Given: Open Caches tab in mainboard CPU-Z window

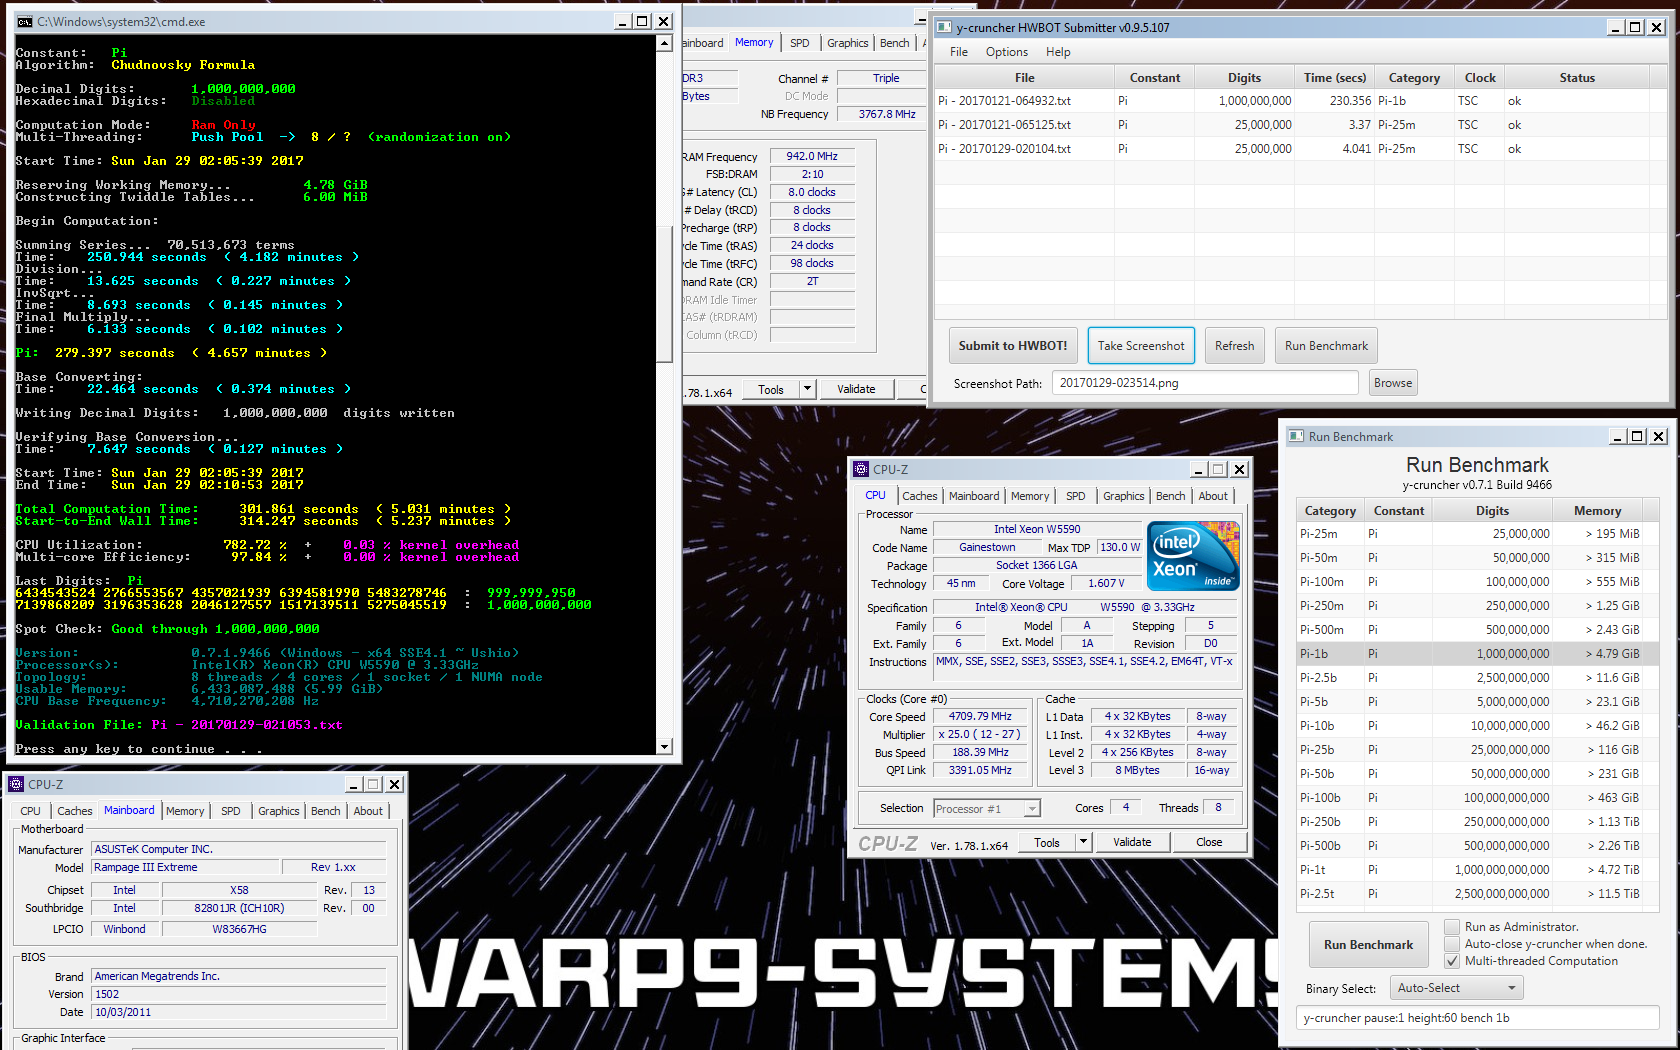Looking at the screenshot, I should tap(75, 811).
